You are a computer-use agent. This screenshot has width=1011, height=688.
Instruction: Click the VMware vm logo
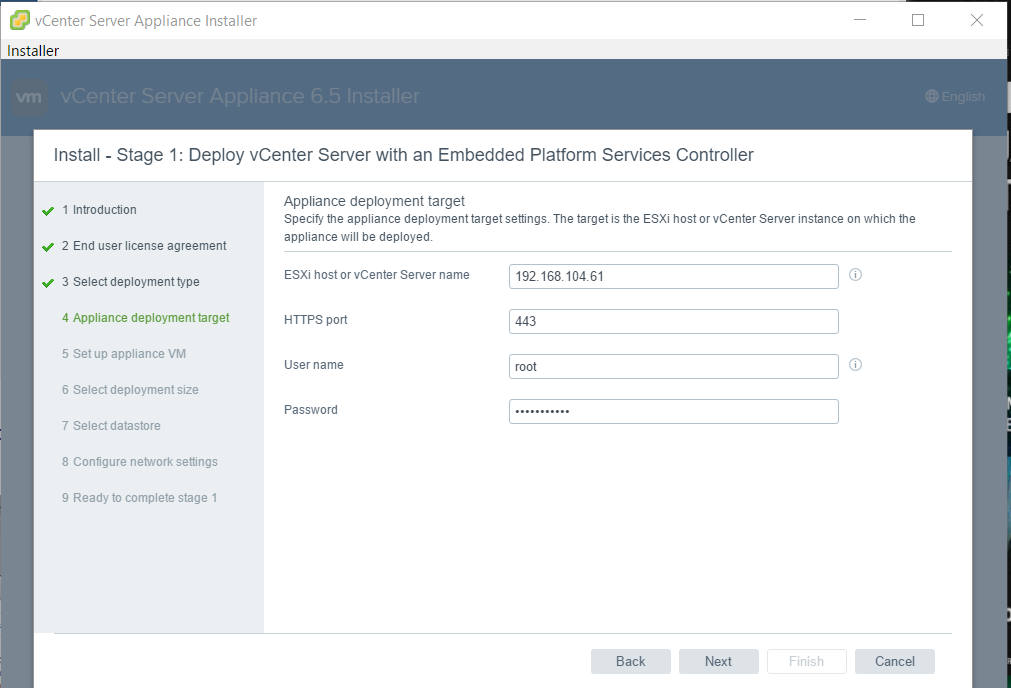click(29, 97)
